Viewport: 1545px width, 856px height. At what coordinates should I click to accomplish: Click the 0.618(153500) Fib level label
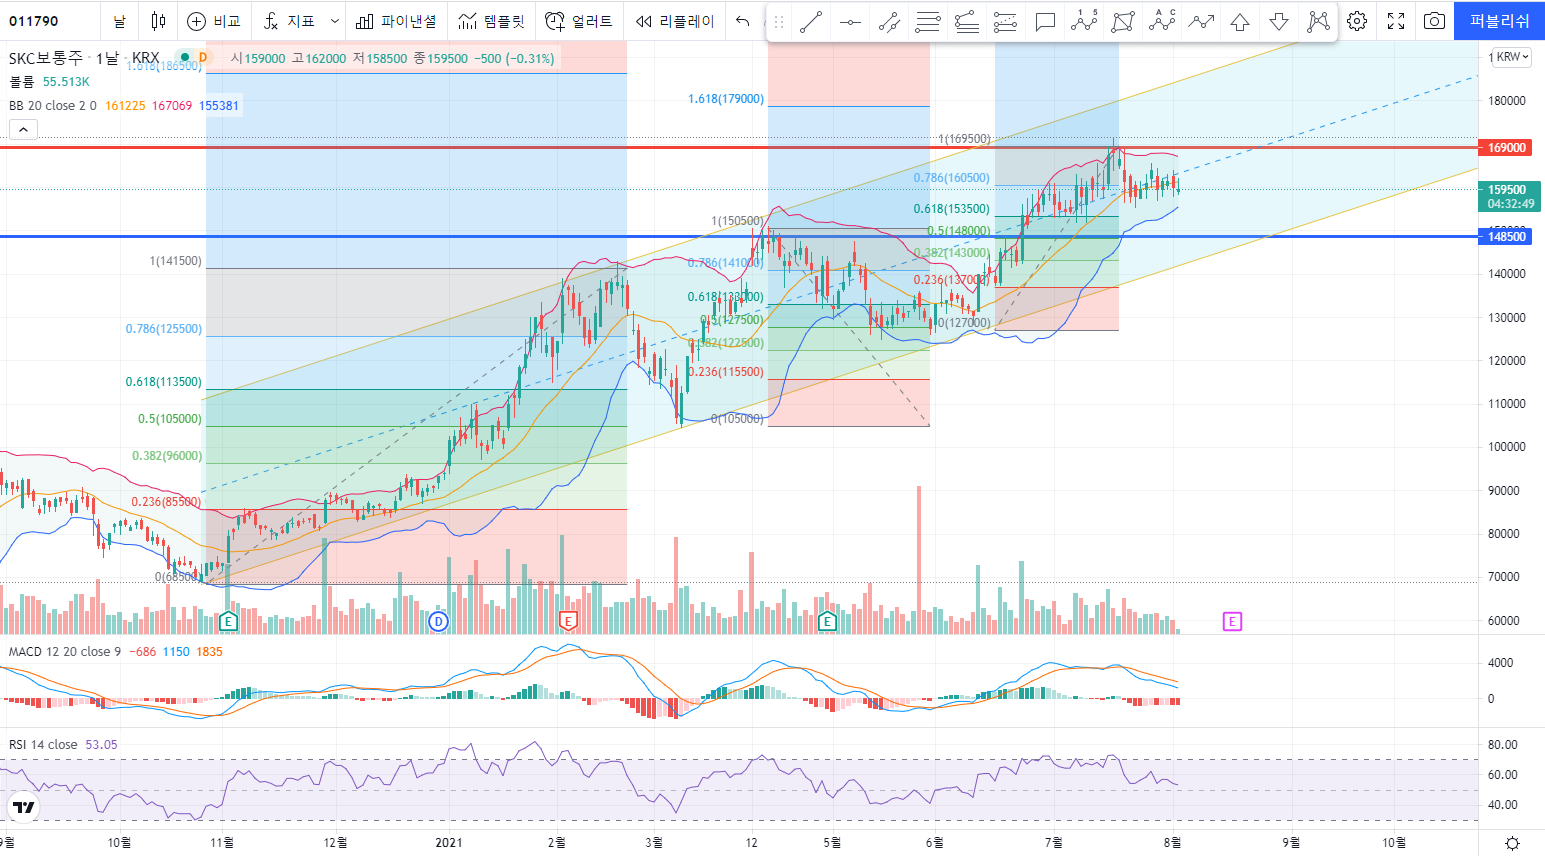pyautogui.click(x=952, y=209)
